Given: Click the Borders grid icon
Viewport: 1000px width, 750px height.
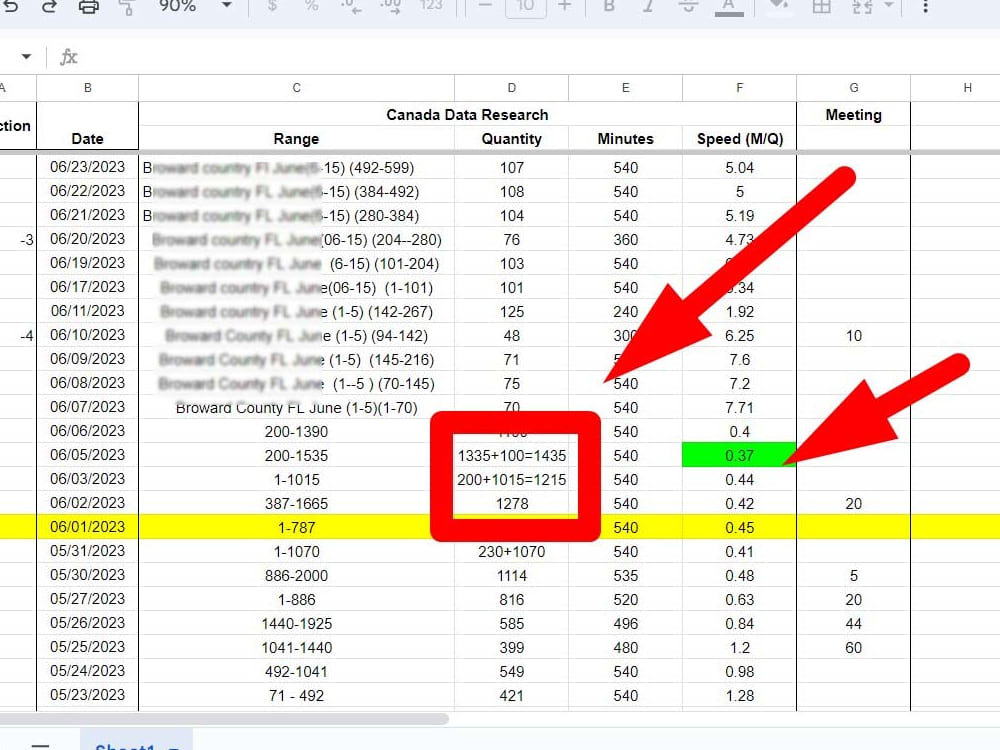Looking at the screenshot, I should point(821,7).
